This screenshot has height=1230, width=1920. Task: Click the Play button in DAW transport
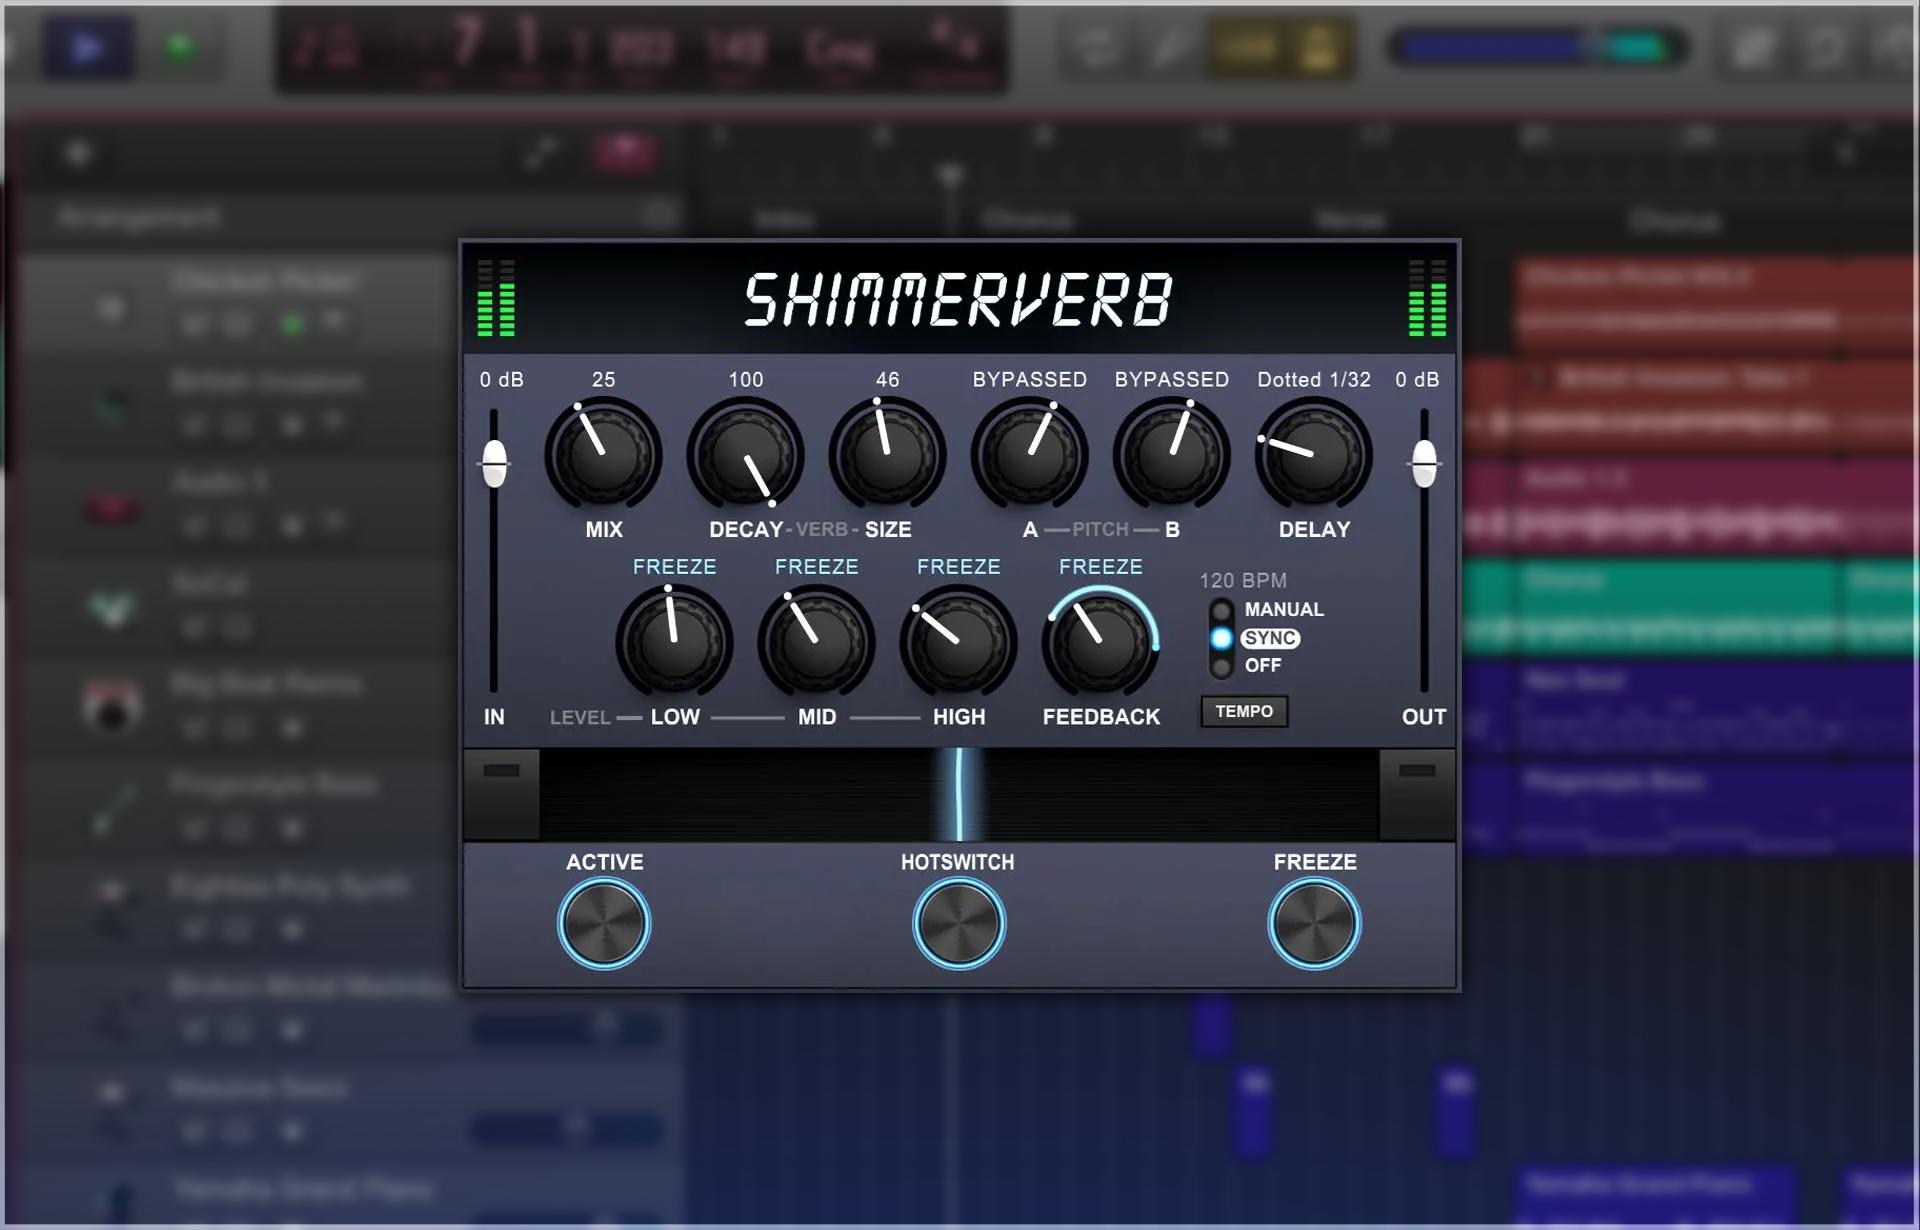(87, 47)
